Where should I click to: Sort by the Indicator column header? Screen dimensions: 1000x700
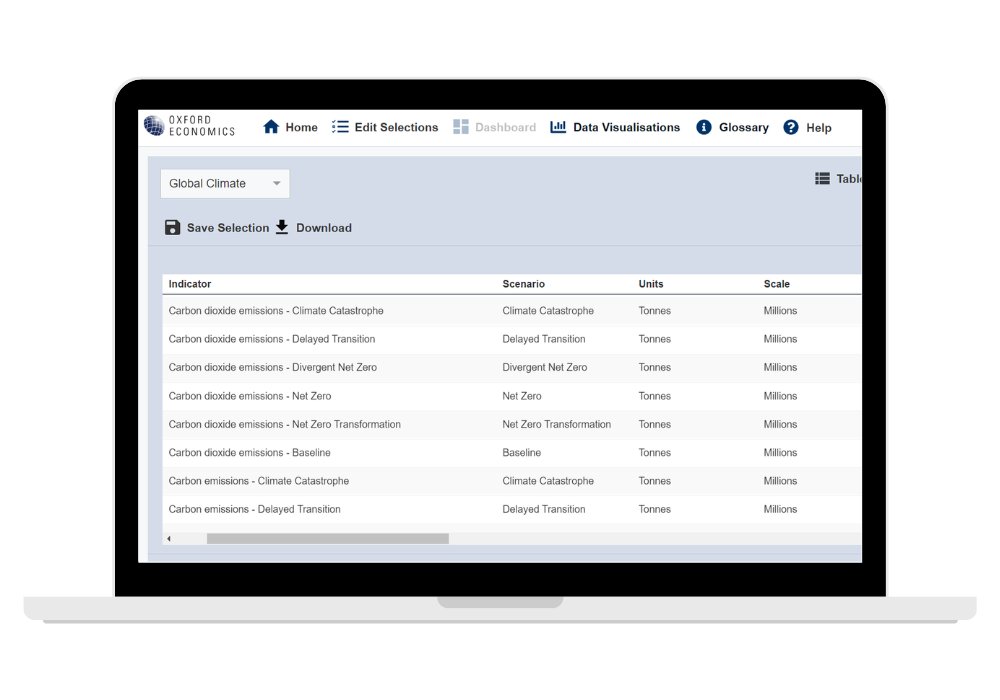[x=190, y=284]
